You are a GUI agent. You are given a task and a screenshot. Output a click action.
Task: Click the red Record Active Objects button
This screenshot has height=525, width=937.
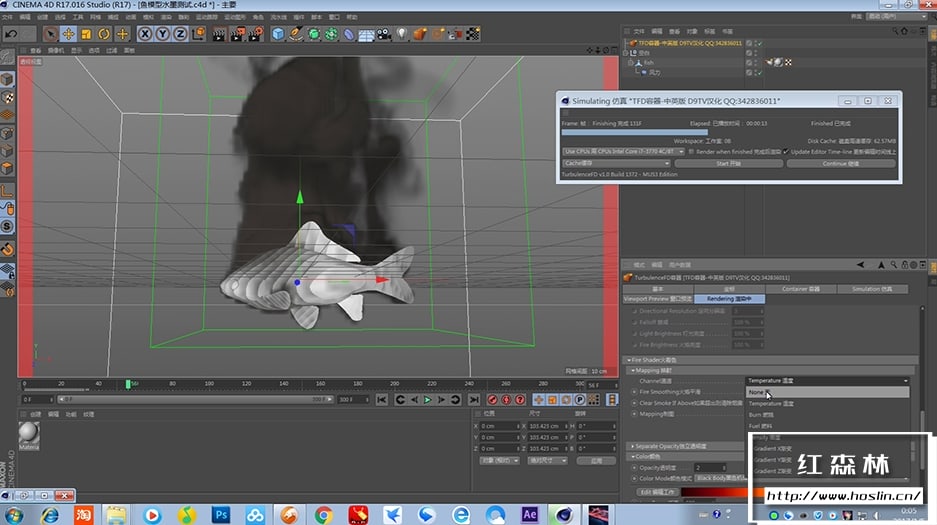pyautogui.click(x=492, y=400)
